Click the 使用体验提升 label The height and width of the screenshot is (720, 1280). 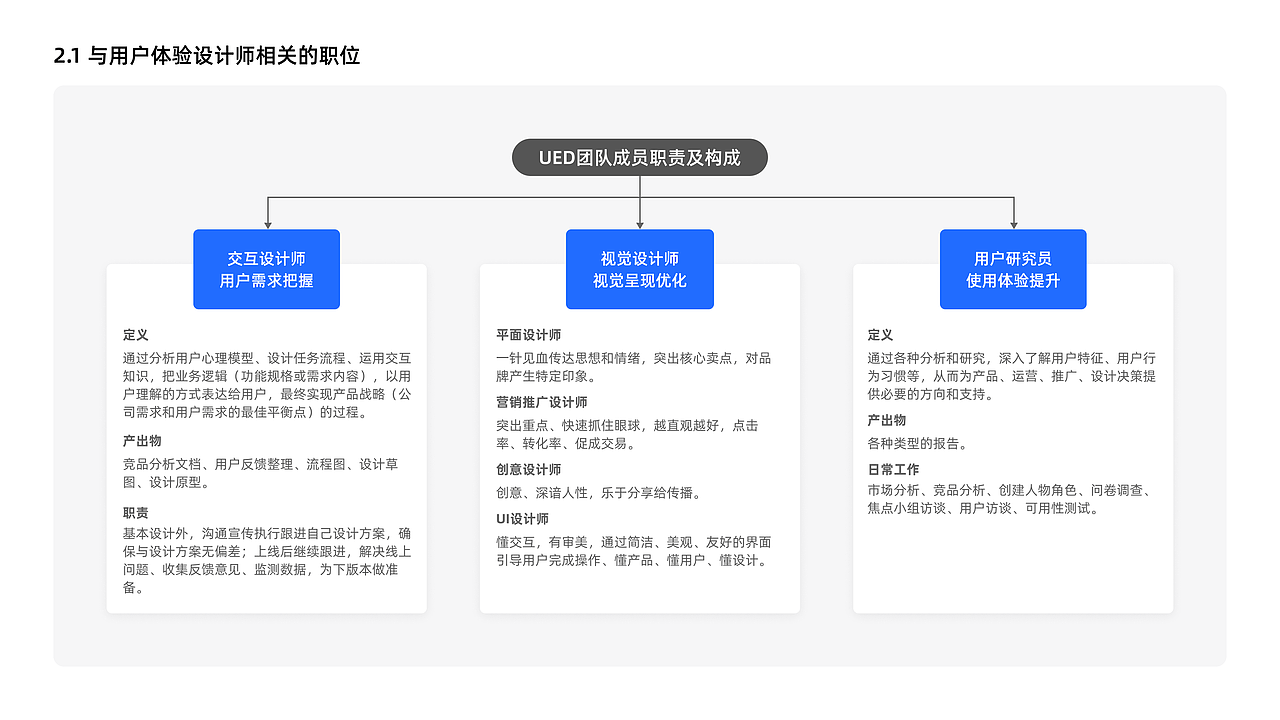pos(1013,283)
